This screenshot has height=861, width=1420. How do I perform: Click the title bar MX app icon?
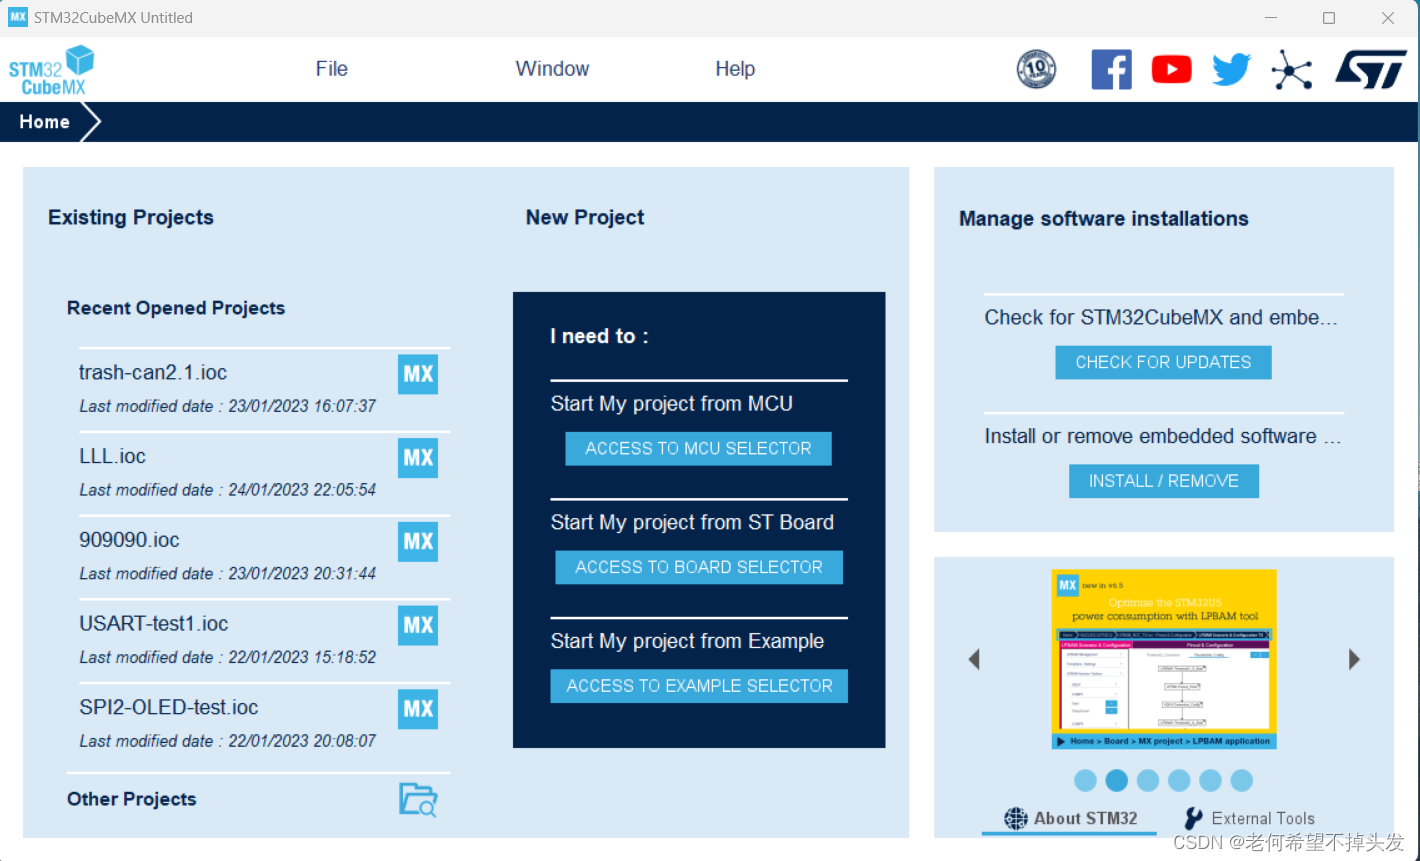pyautogui.click(x=18, y=17)
